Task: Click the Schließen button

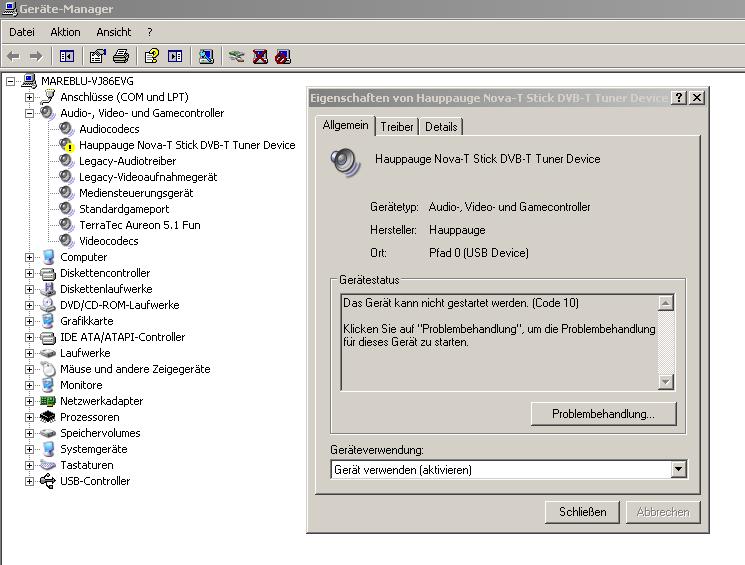Action: tap(583, 511)
